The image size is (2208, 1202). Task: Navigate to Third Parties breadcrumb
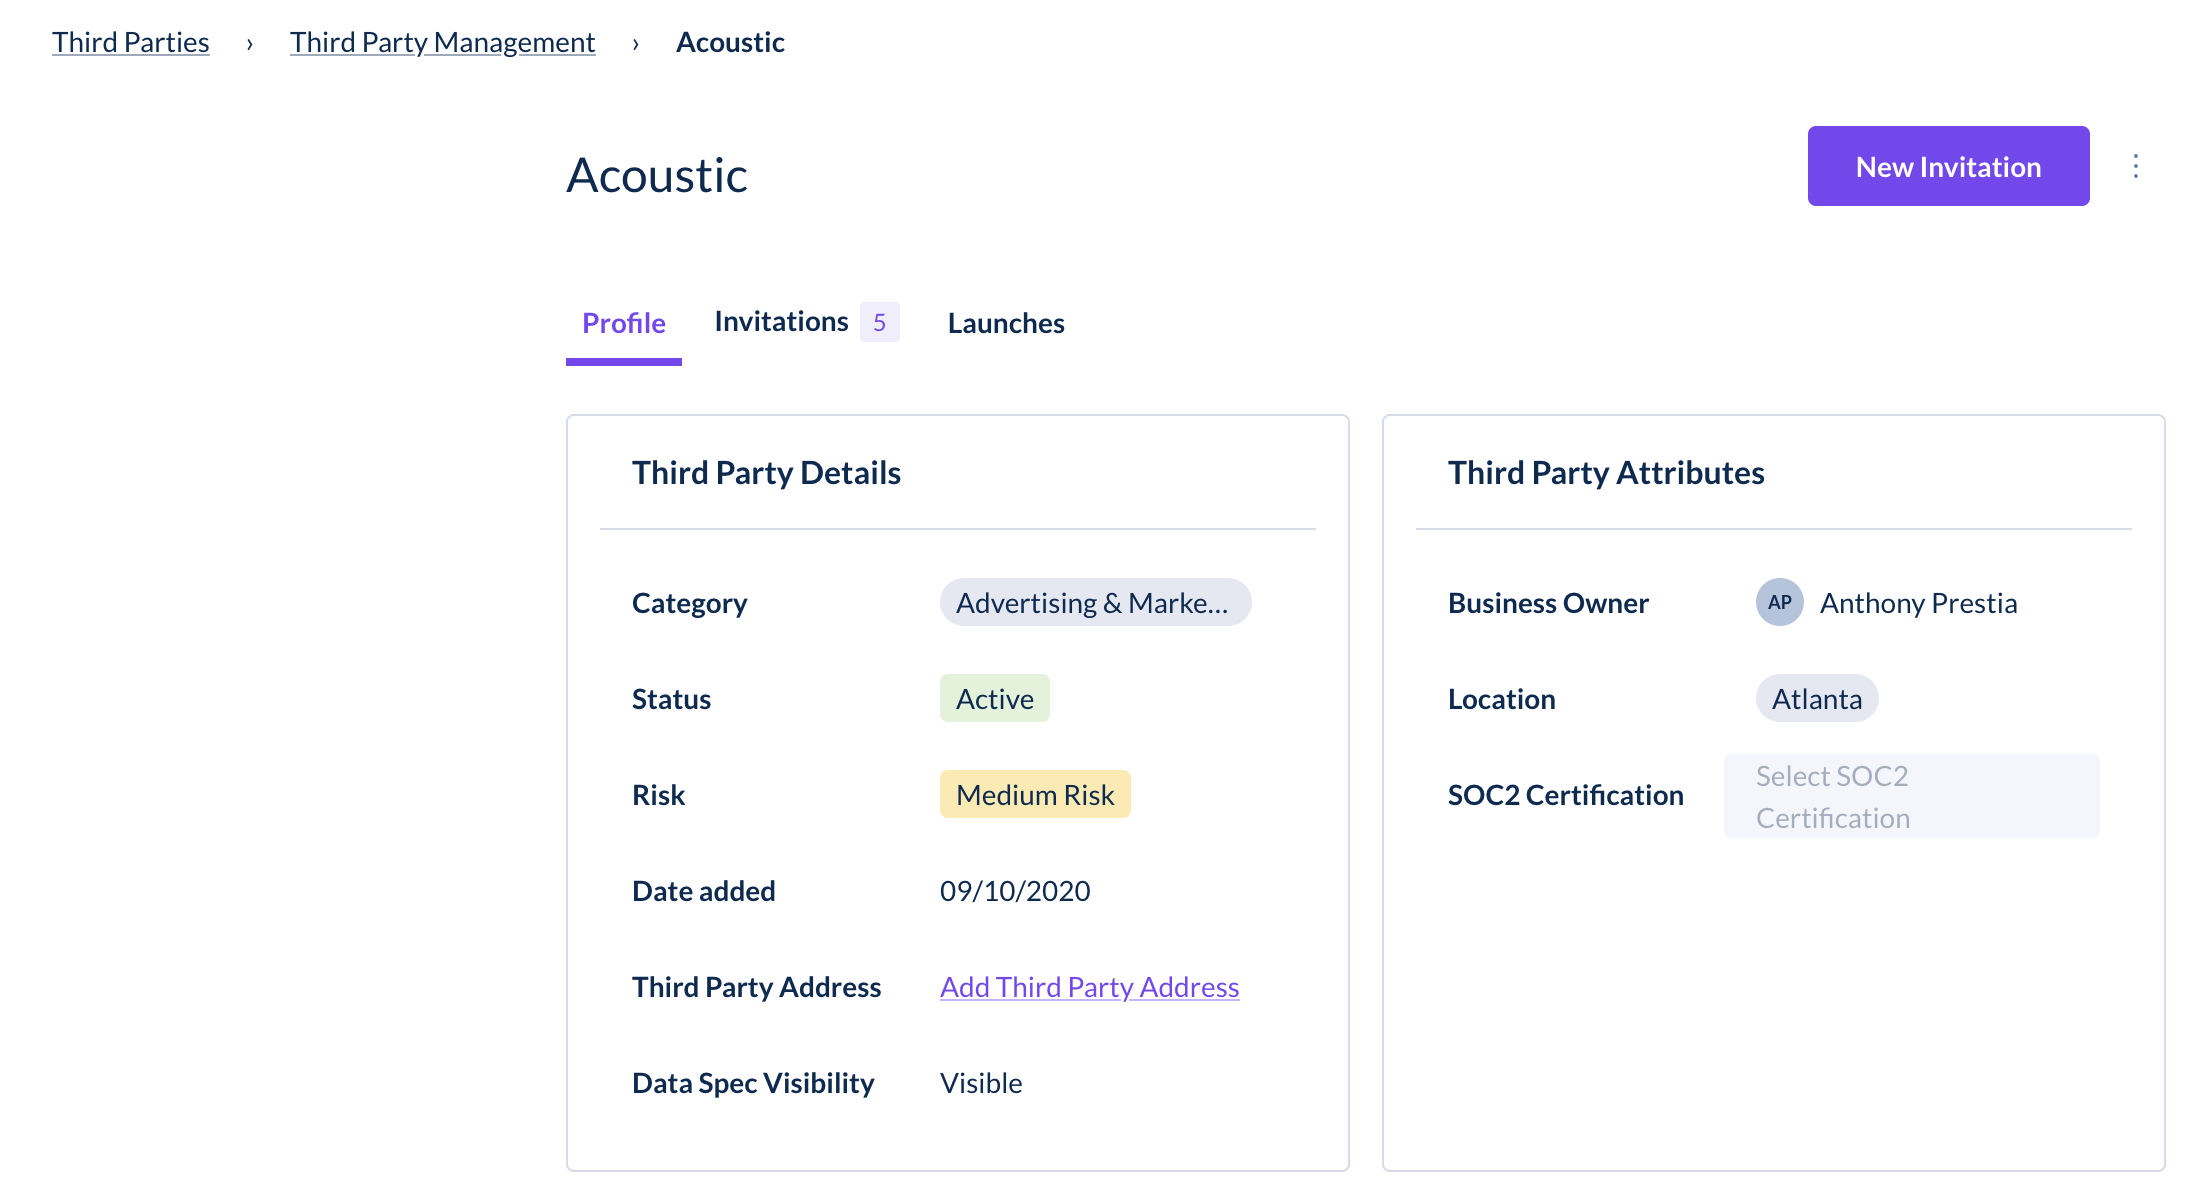coord(130,42)
